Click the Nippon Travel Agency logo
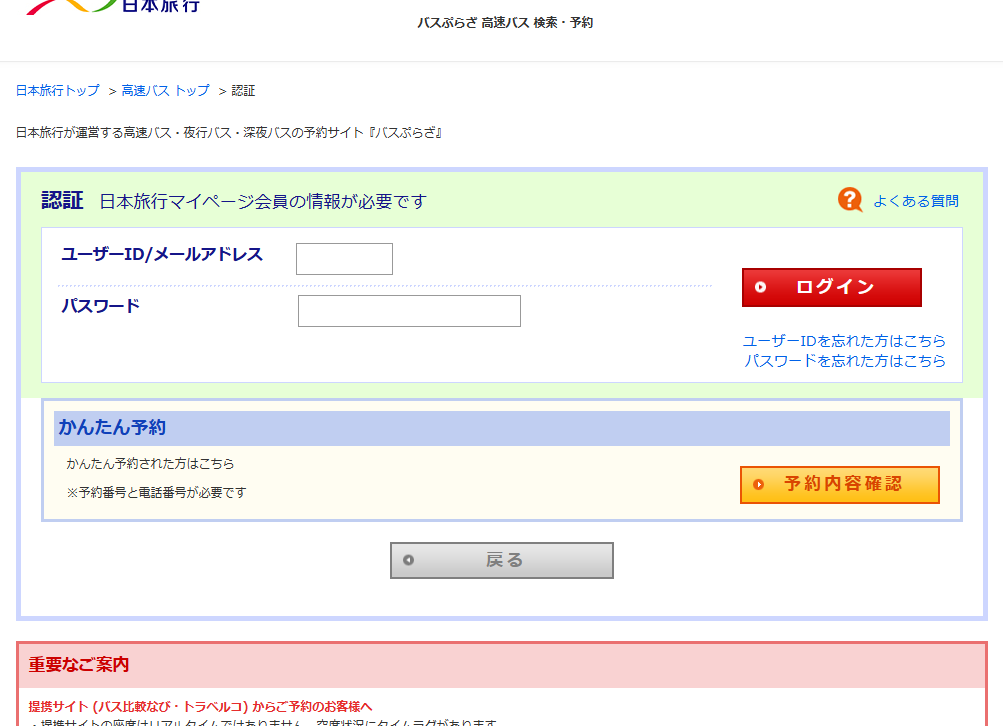 [x=113, y=6]
